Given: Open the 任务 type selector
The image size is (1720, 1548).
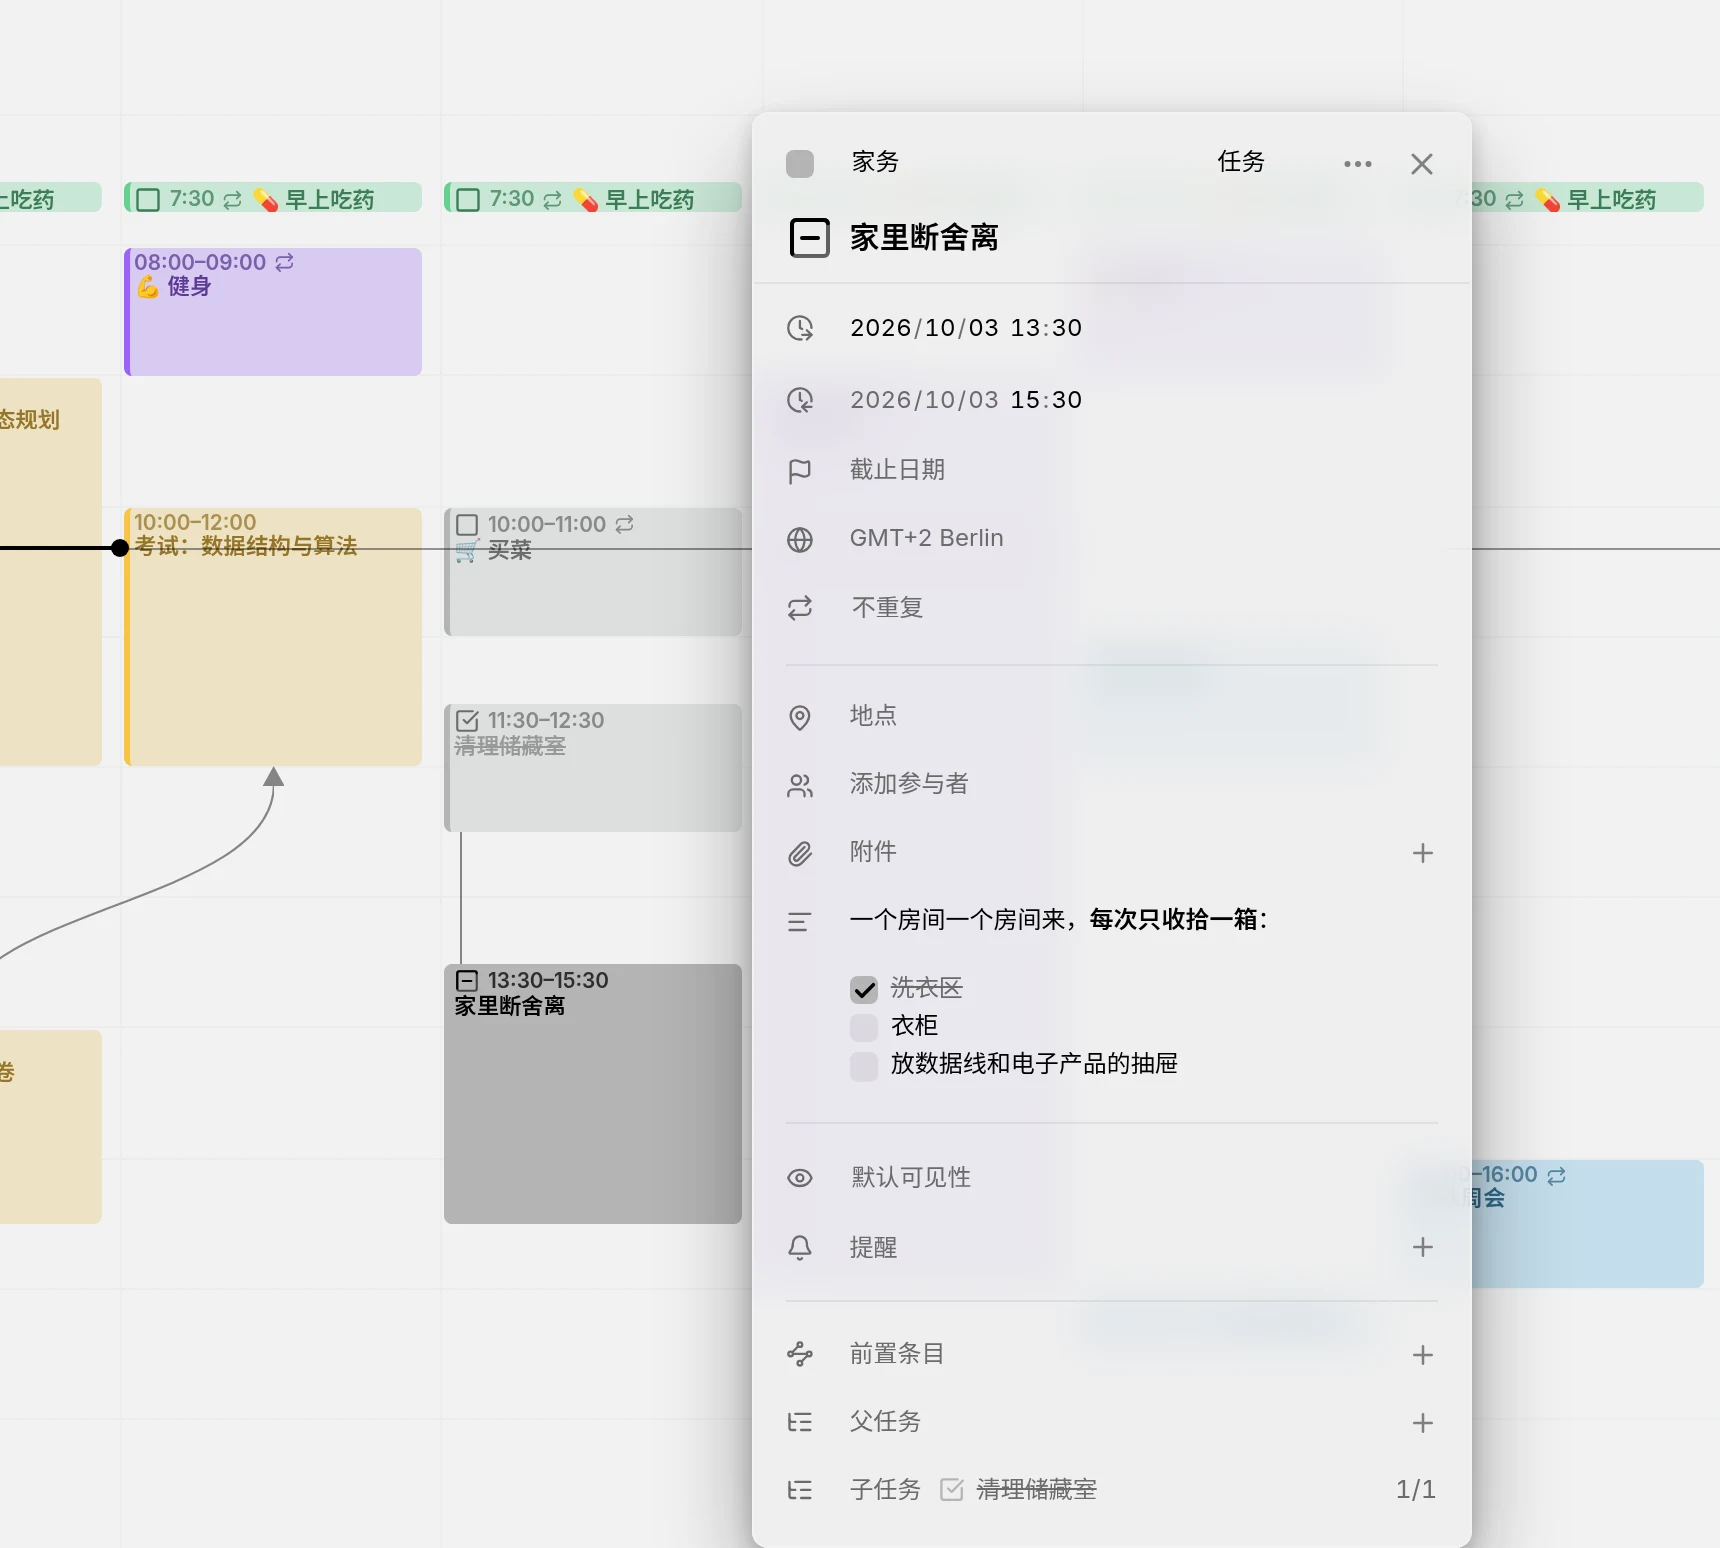Looking at the screenshot, I should pos(1241,162).
